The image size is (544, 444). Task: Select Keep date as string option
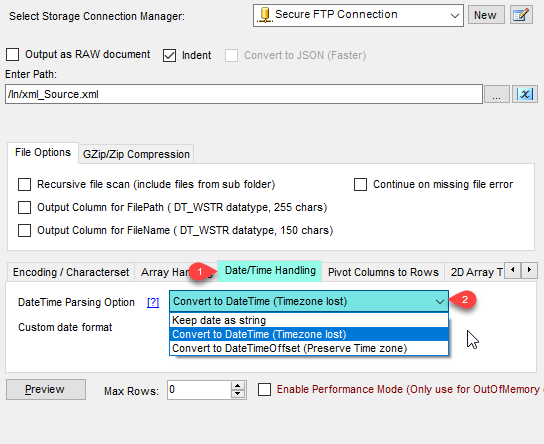[x=309, y=320]
